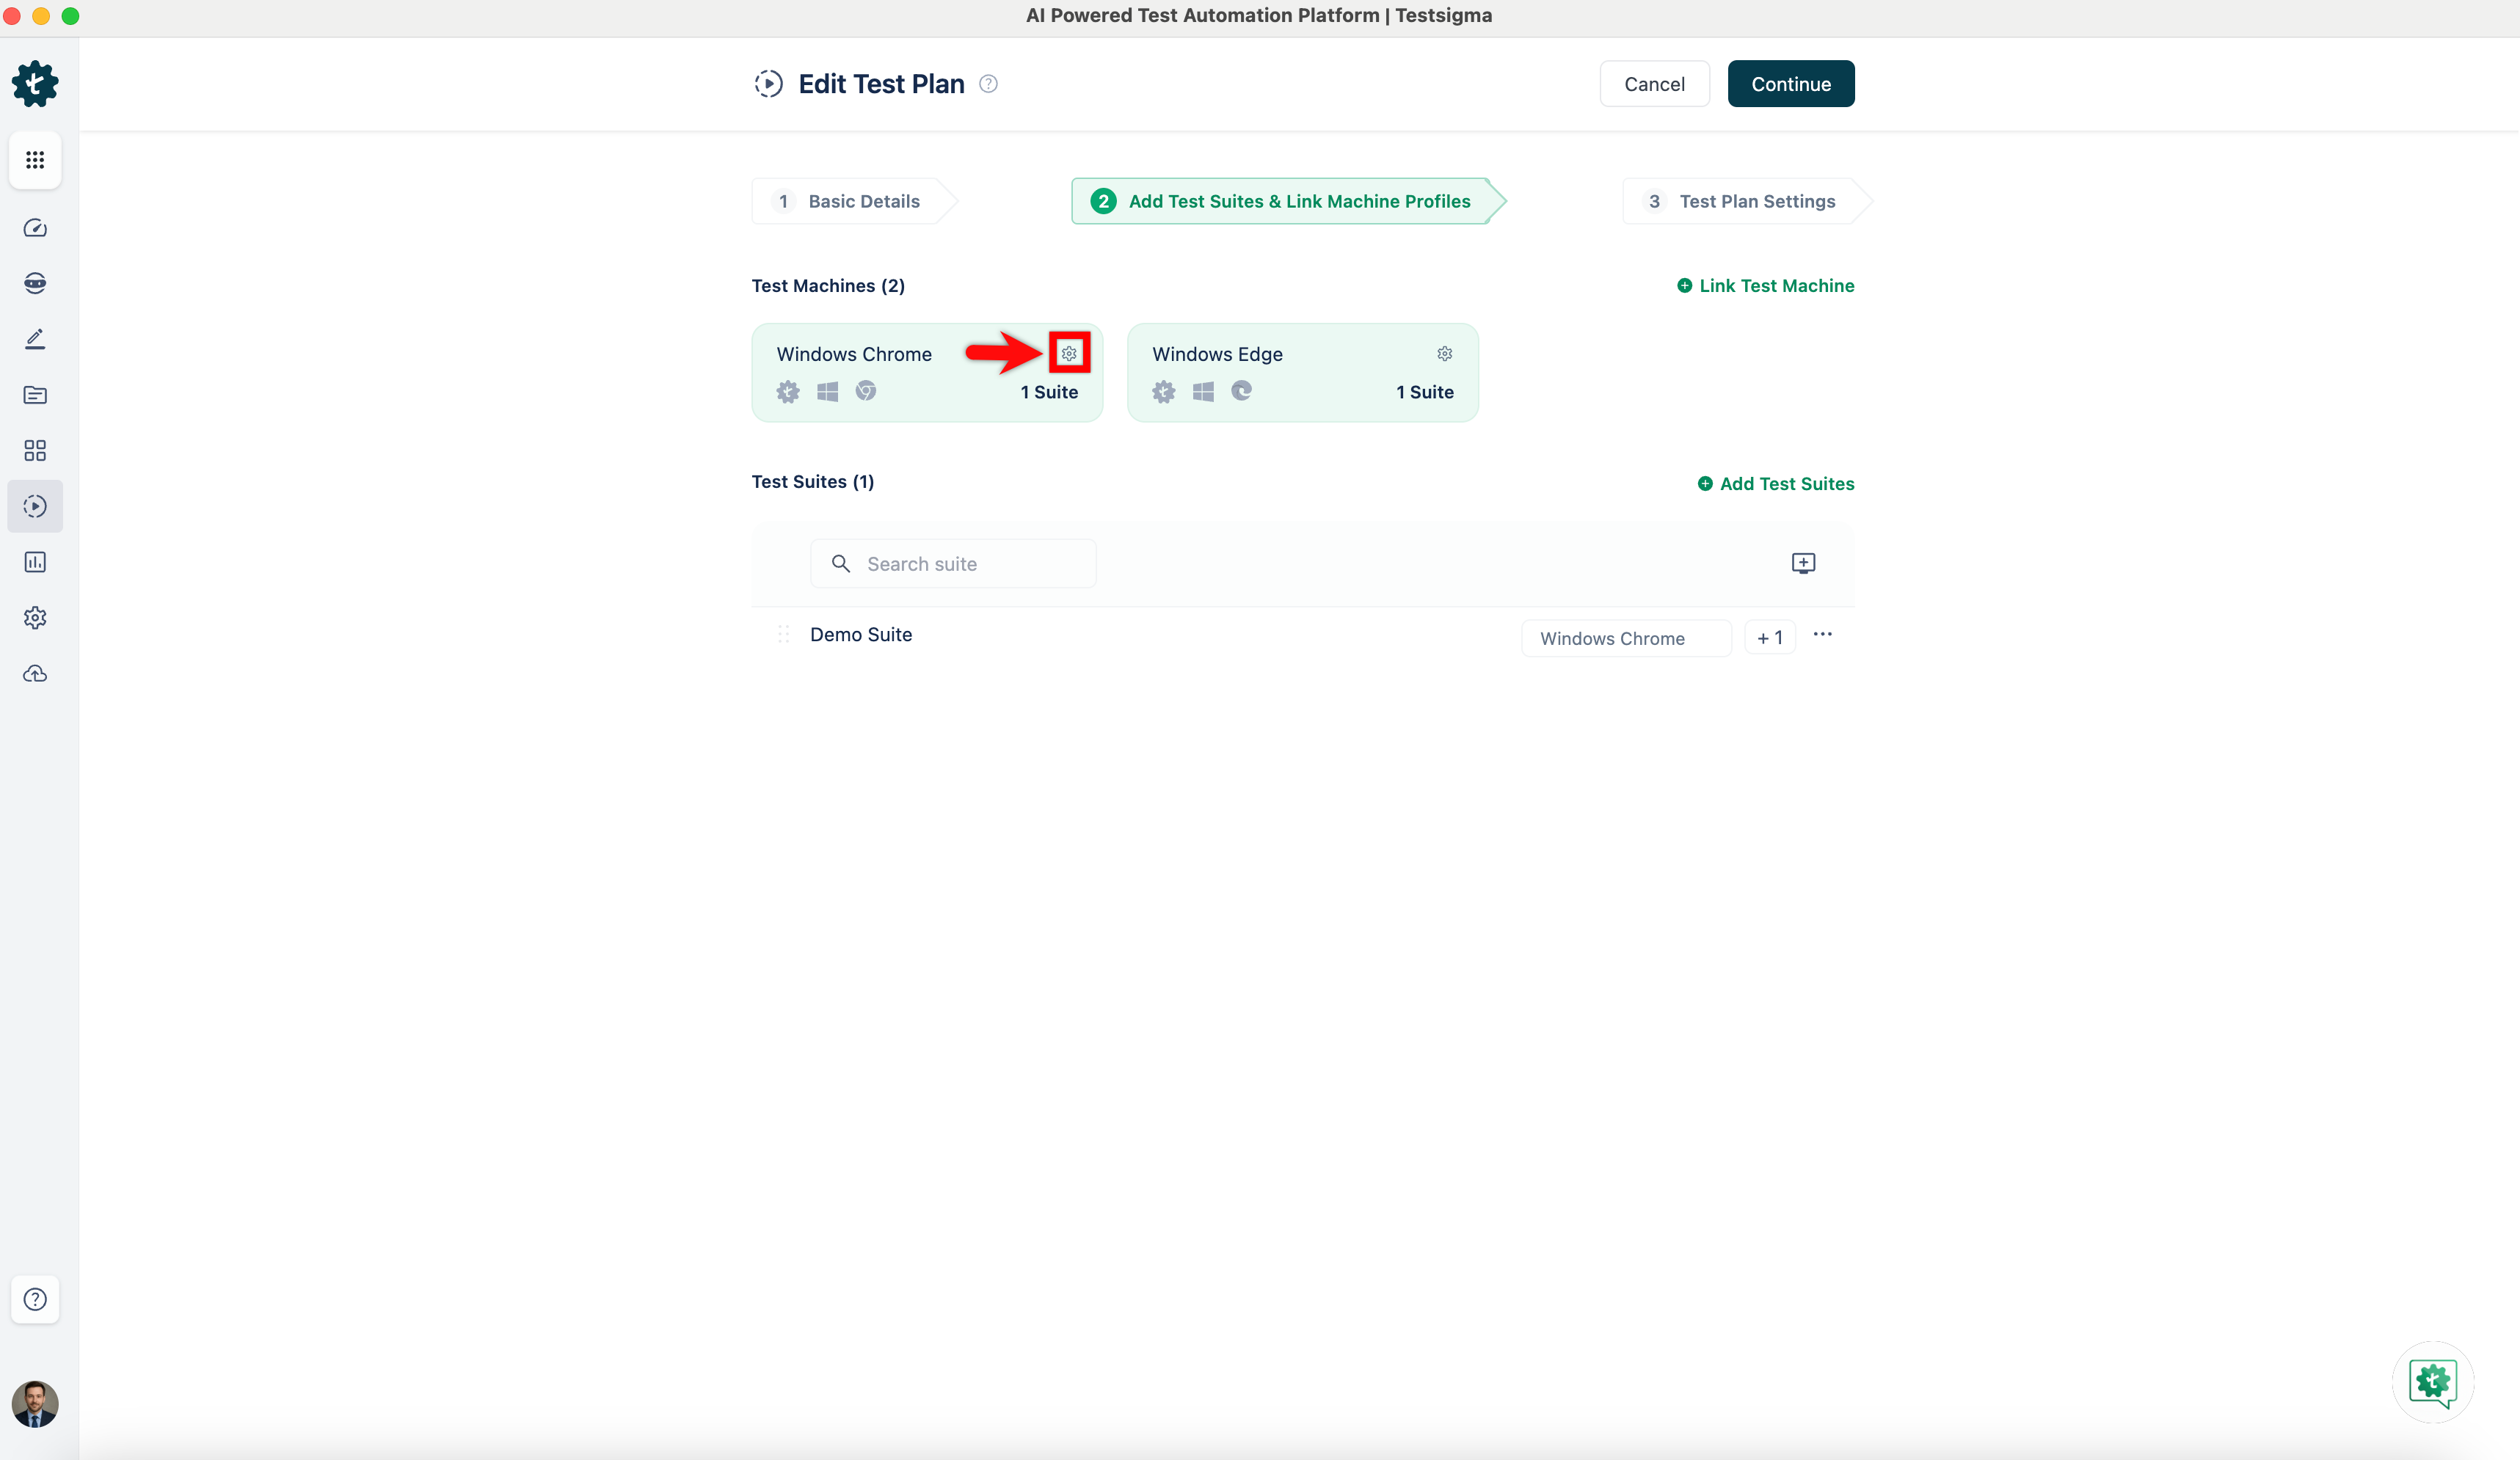Open the Dashboard gauge icon
Screen dimensions: 2520x1460
click(35, 228)
